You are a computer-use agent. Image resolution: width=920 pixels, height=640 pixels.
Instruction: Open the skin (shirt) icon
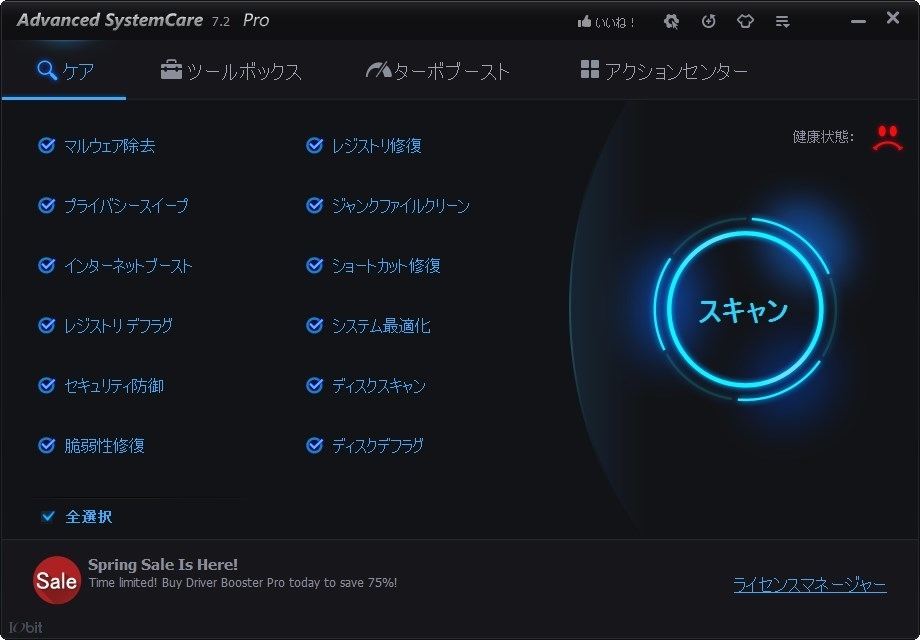[x=745, y=22]
